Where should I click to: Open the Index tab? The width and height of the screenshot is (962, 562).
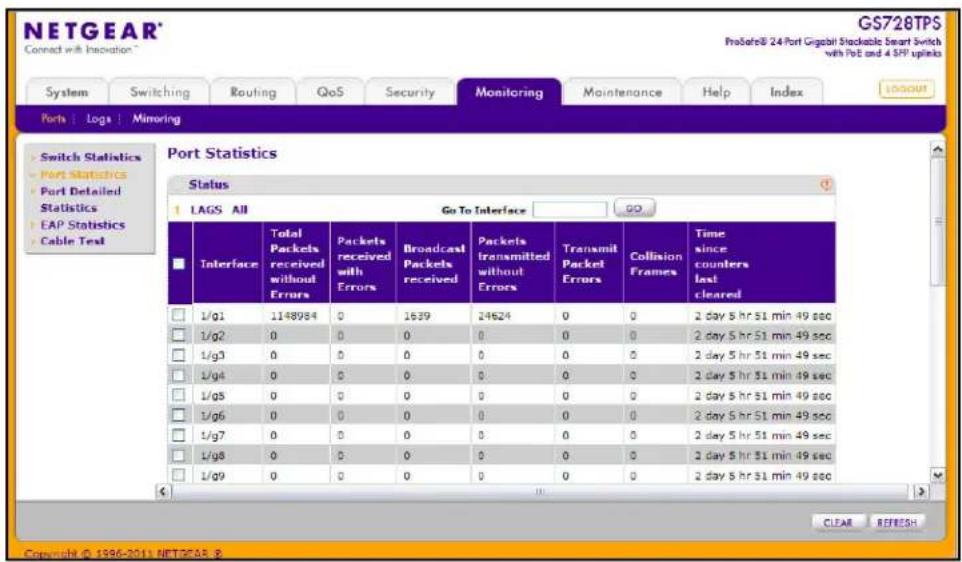[787, 92]
